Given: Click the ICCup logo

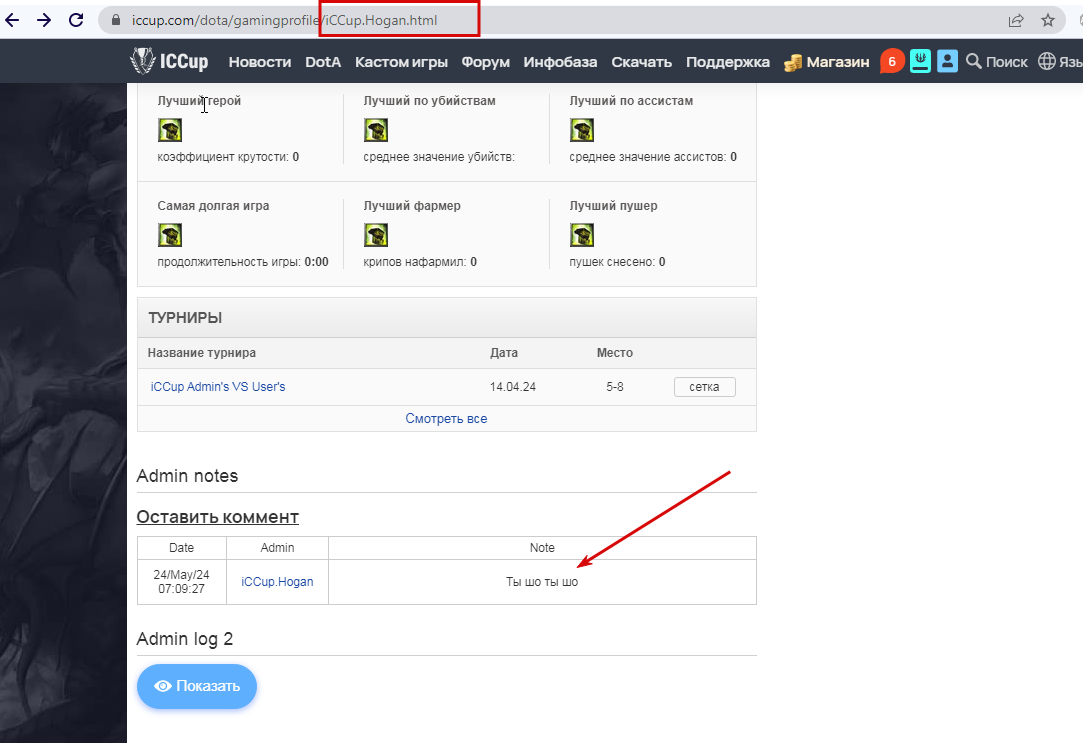Looking at the screenshot, I should click(169, 61).
